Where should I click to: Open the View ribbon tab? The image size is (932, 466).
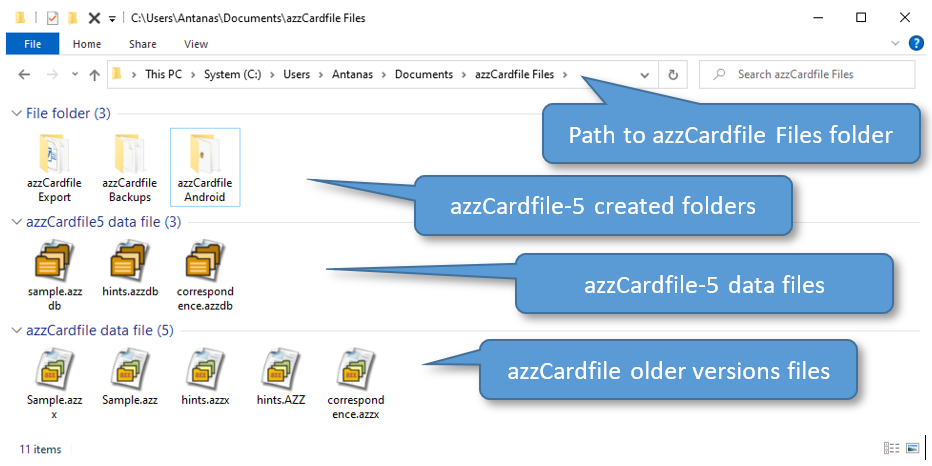tap(196, 44)
